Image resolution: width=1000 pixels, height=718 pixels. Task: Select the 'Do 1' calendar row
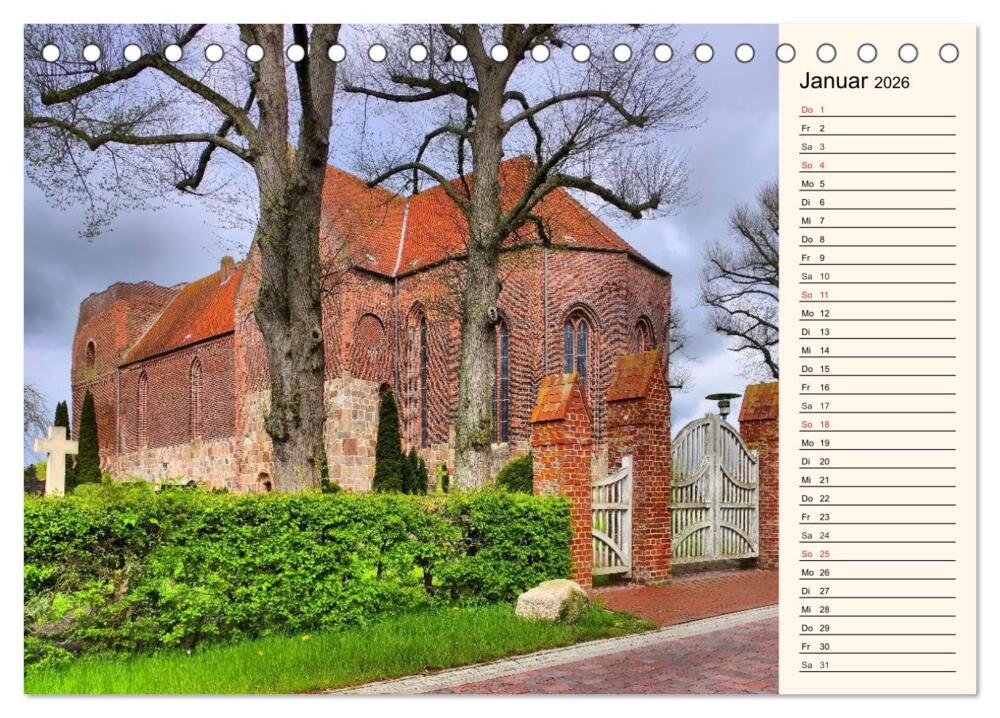point(878,110)
